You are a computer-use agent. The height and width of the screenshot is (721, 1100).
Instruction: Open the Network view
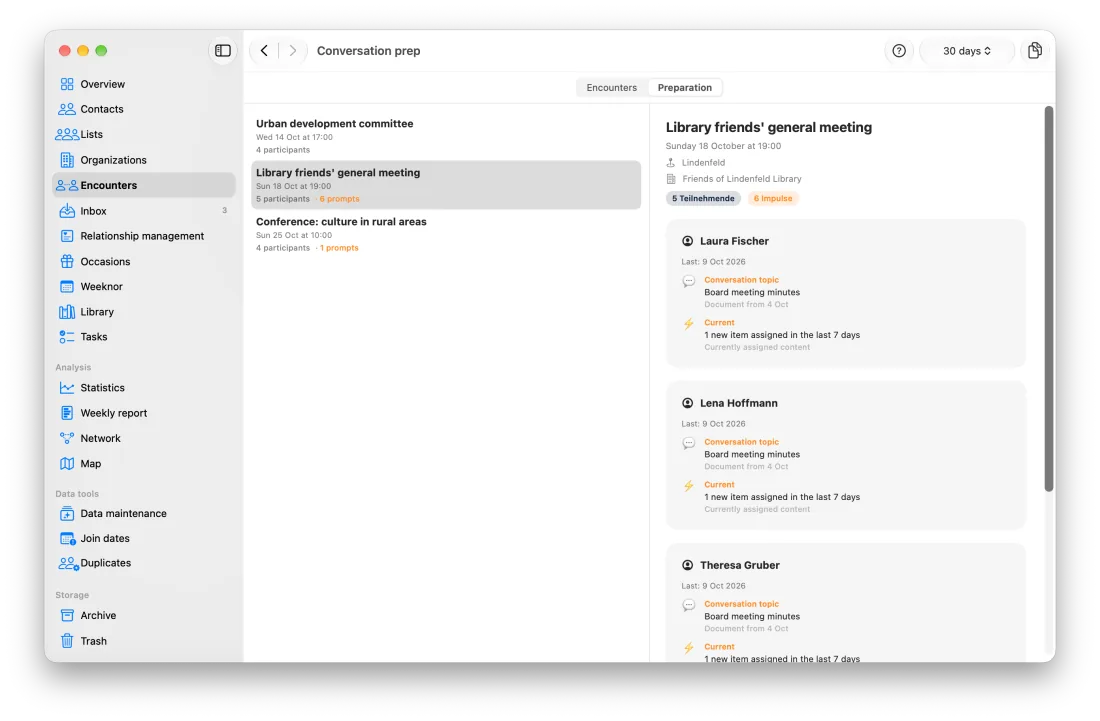(144, 438)
